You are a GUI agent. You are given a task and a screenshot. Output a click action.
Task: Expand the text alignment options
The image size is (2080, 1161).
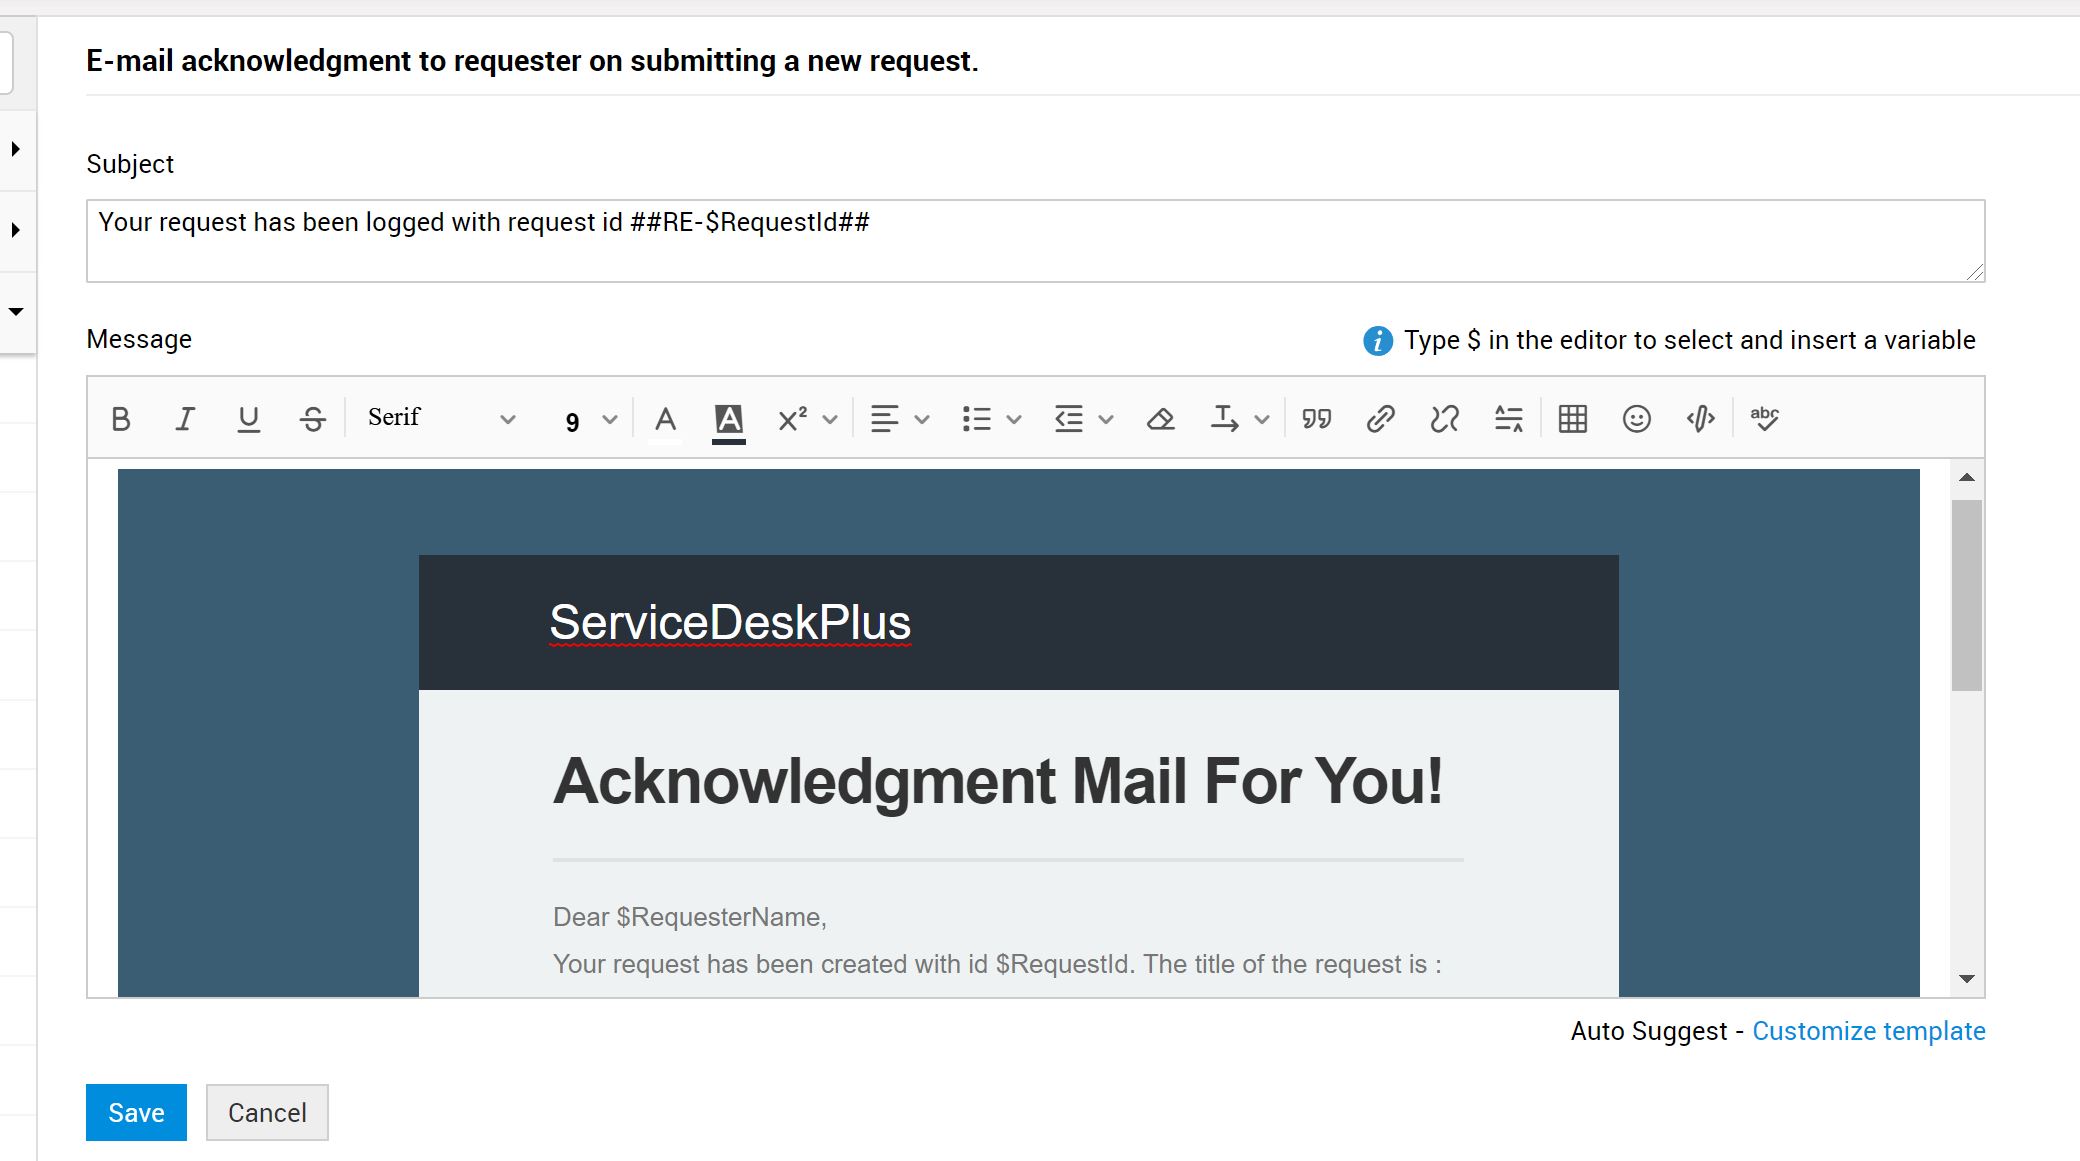pyautogui.click(x=899, y=419)
